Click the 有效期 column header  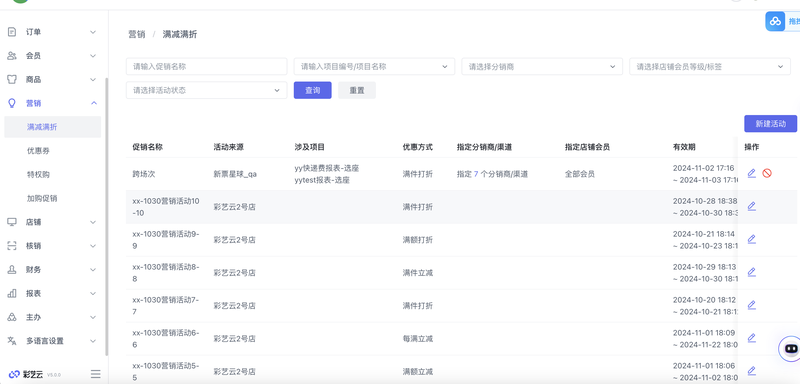point(684,147)
